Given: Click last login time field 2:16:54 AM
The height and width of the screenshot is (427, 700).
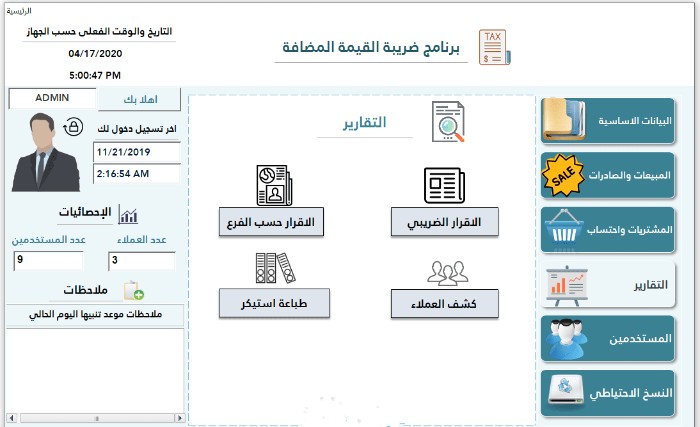Looking at the screenshot, I should [137, 173].
